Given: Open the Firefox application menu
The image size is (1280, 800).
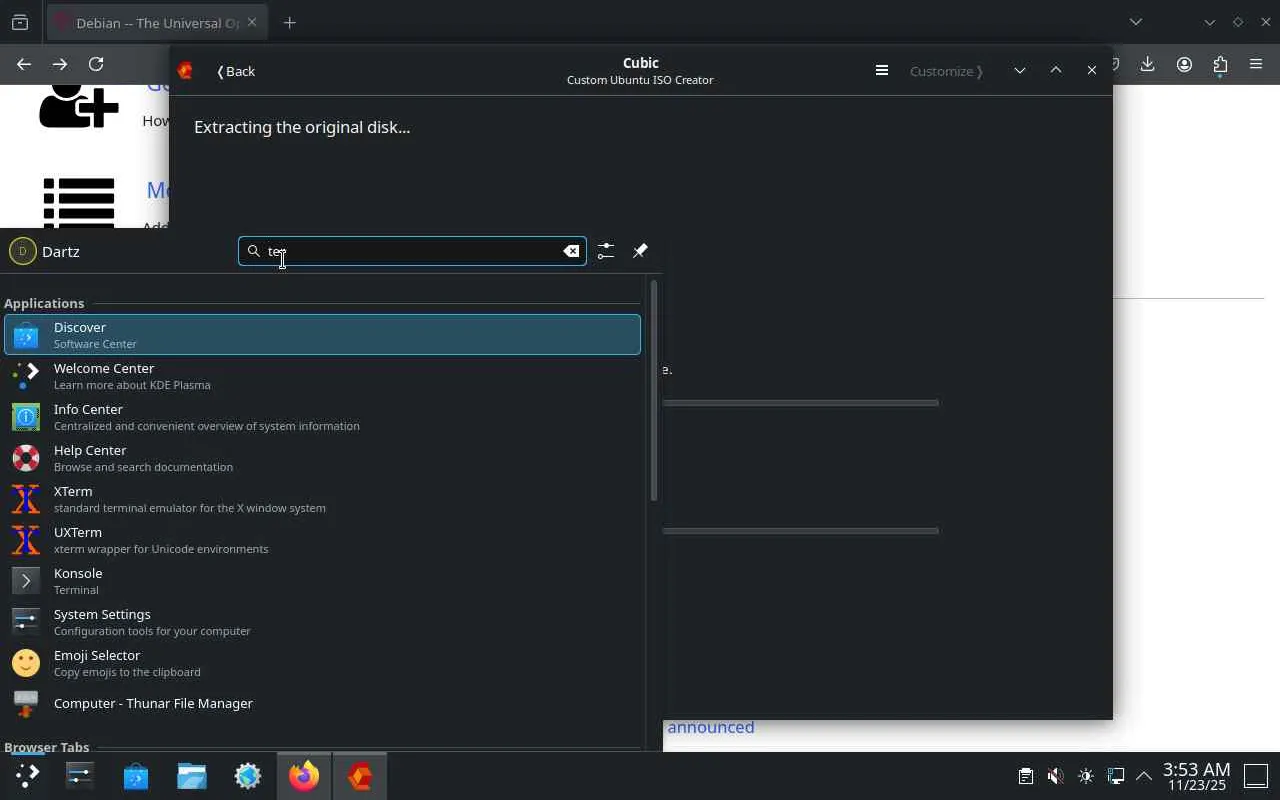Looking at the screenshot, I should click(x=1256, y=64).
